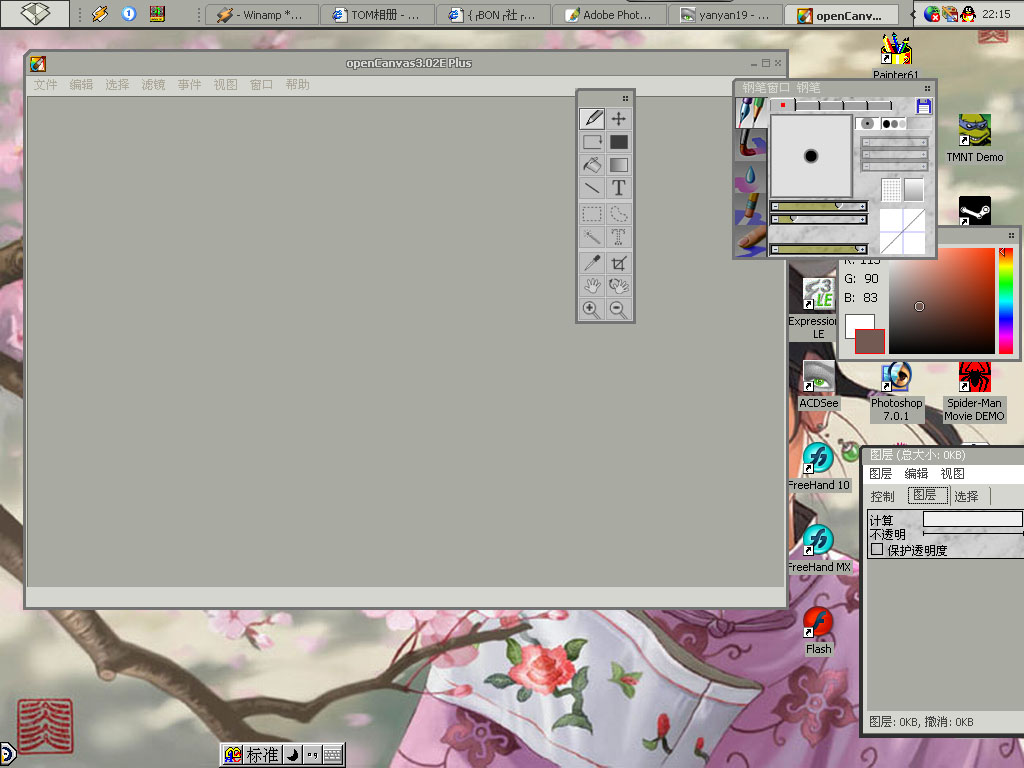Adjust the lowest slider handle in pen panel
Screen dimensions: 1024x768
(x=858, y=249)
